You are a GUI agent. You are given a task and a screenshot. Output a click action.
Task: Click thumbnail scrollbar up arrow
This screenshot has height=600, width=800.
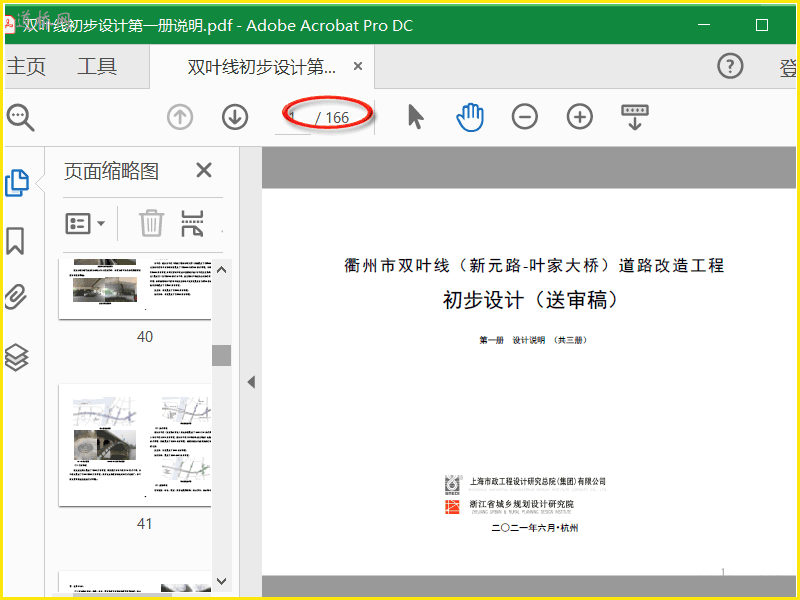point(221,270)
